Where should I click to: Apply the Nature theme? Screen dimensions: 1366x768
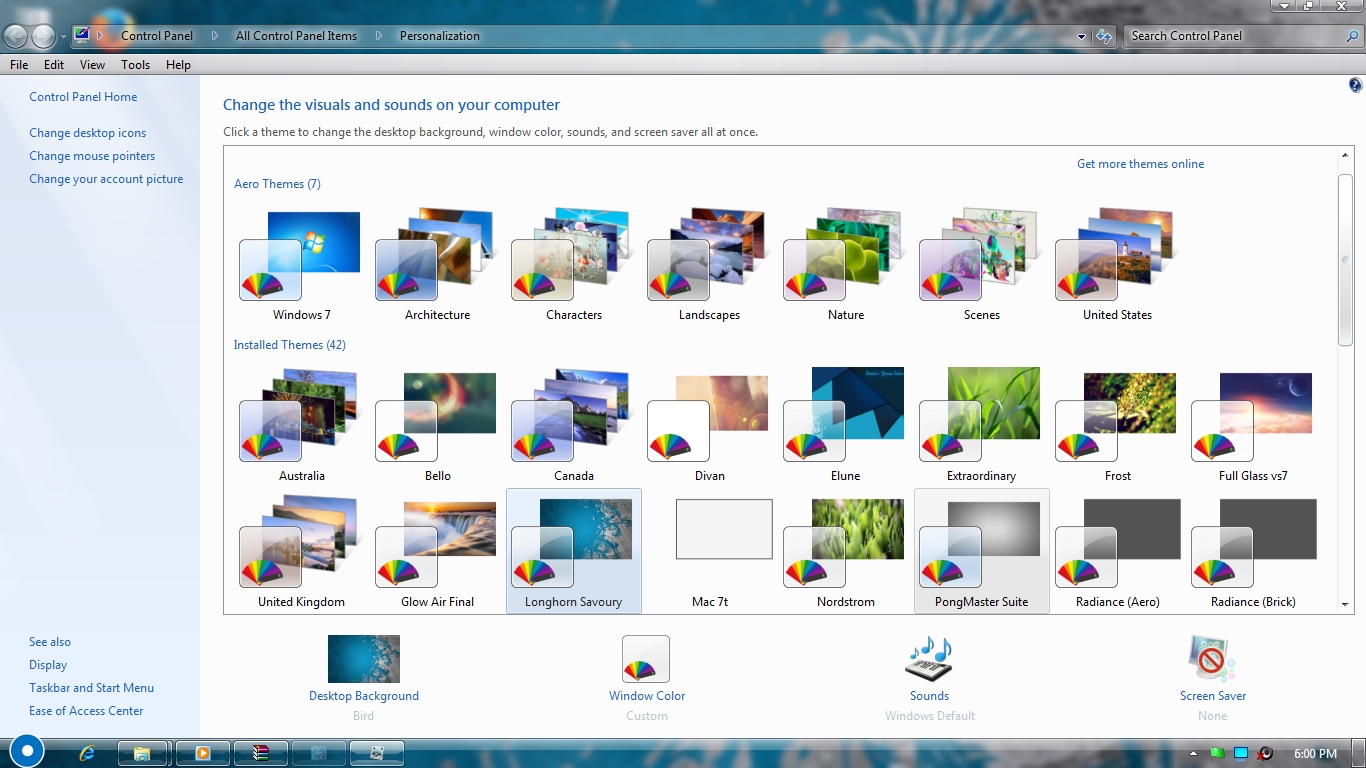coord(845,262)
